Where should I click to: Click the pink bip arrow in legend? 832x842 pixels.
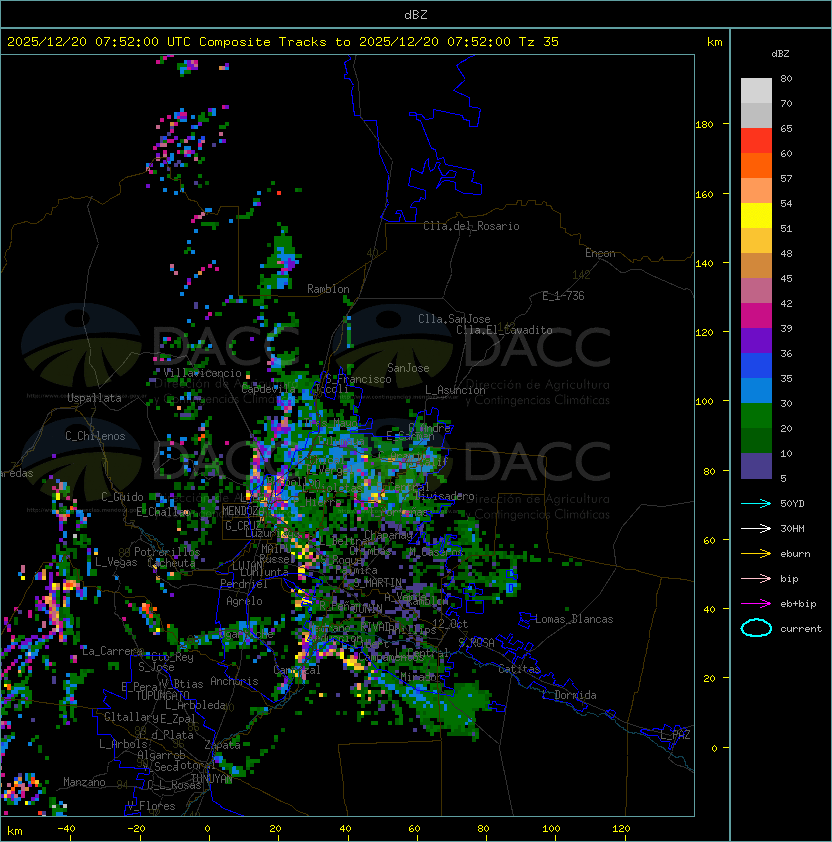click(x=756, y=578)
